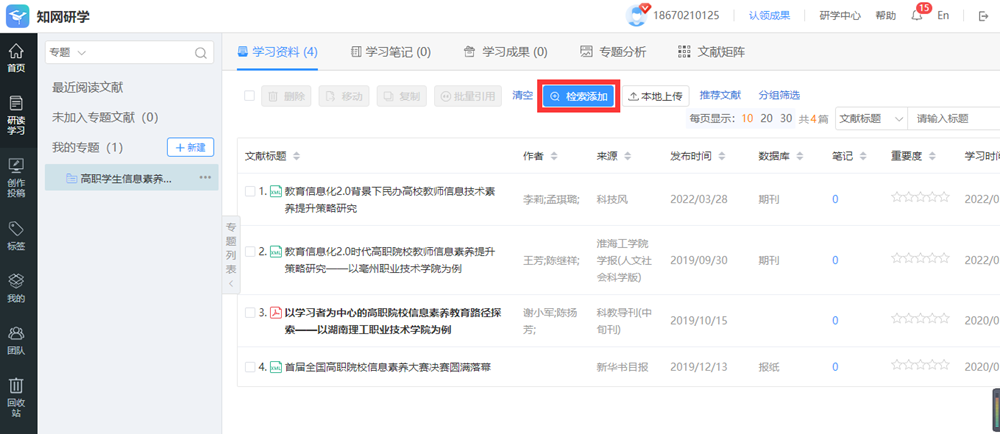Sort by 数据库 column arrows

click(800, 156)
